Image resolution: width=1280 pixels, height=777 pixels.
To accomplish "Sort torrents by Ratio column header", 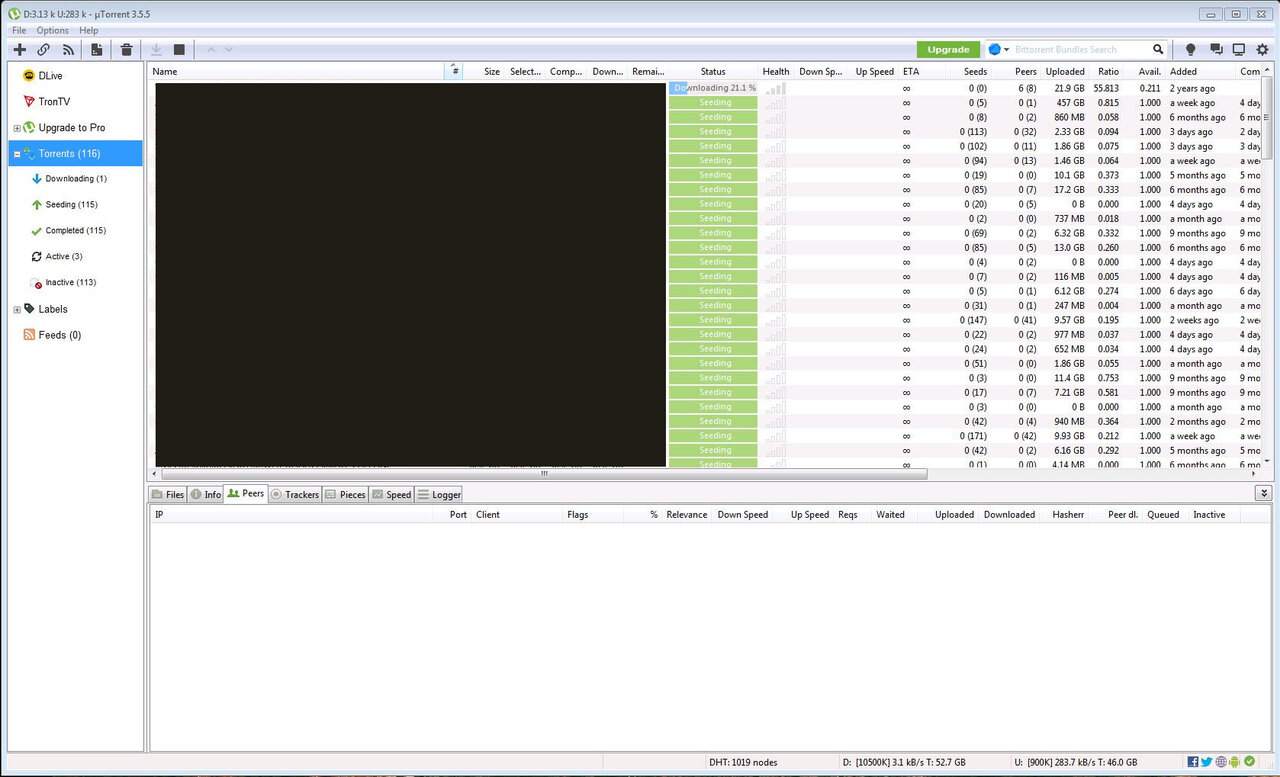I will (x=1107, y=71).
